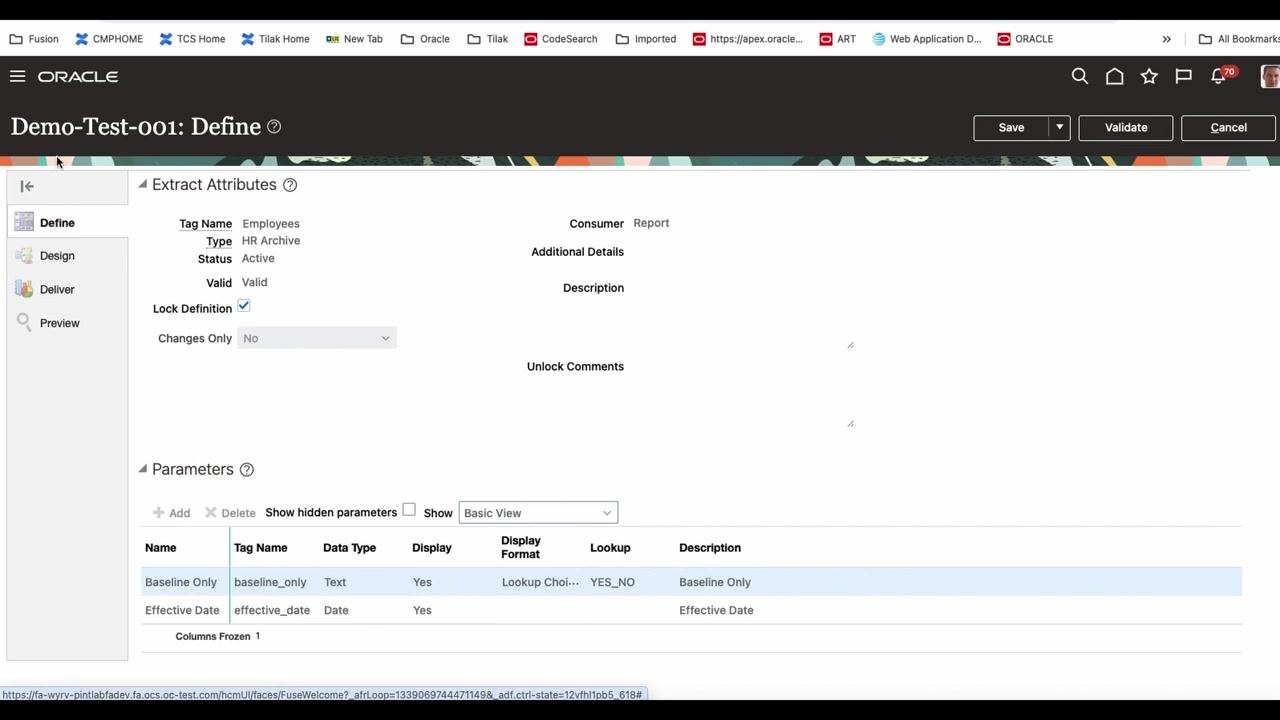This screenshot has width=1280, height=720.
Task: Click help icon beside Define title
Action: coord(274,127)
